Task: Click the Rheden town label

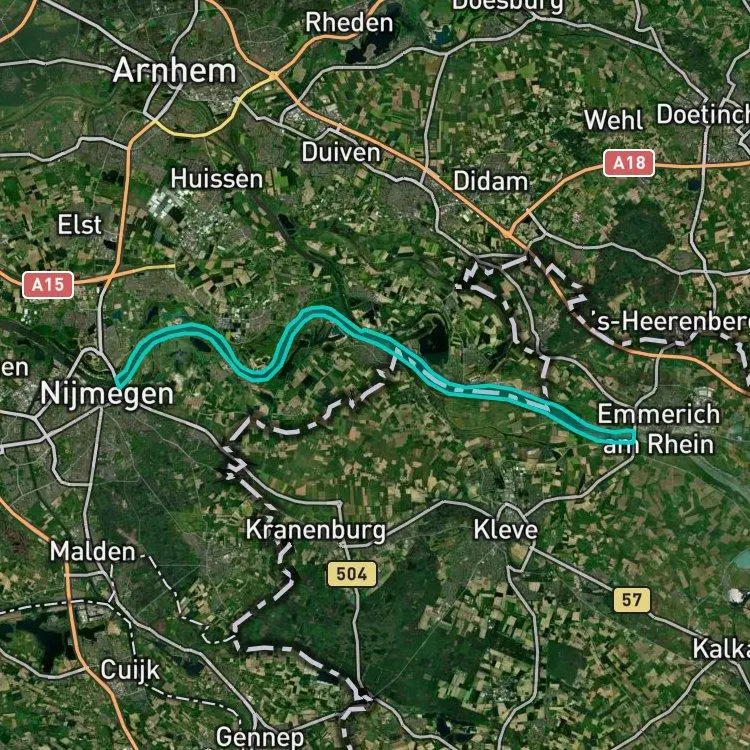Action: (349, 22)
